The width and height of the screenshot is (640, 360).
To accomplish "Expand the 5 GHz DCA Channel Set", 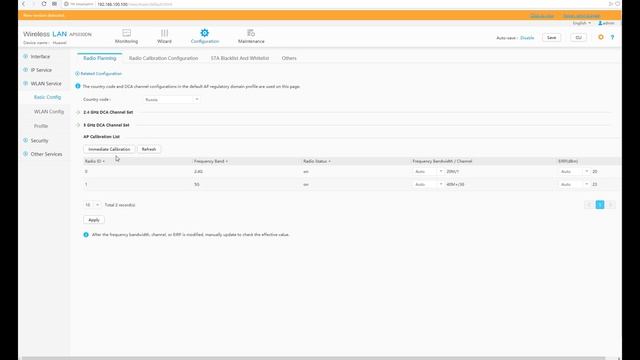I will tap(78, 125).
